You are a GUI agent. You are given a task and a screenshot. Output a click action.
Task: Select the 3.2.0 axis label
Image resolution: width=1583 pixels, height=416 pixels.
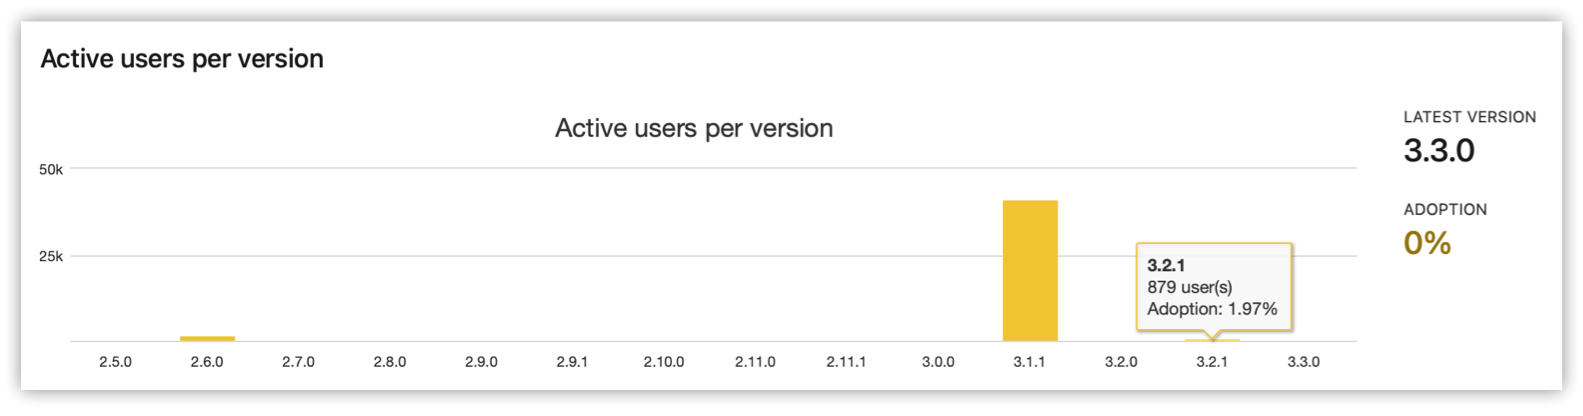click(x=1121, y=362)
